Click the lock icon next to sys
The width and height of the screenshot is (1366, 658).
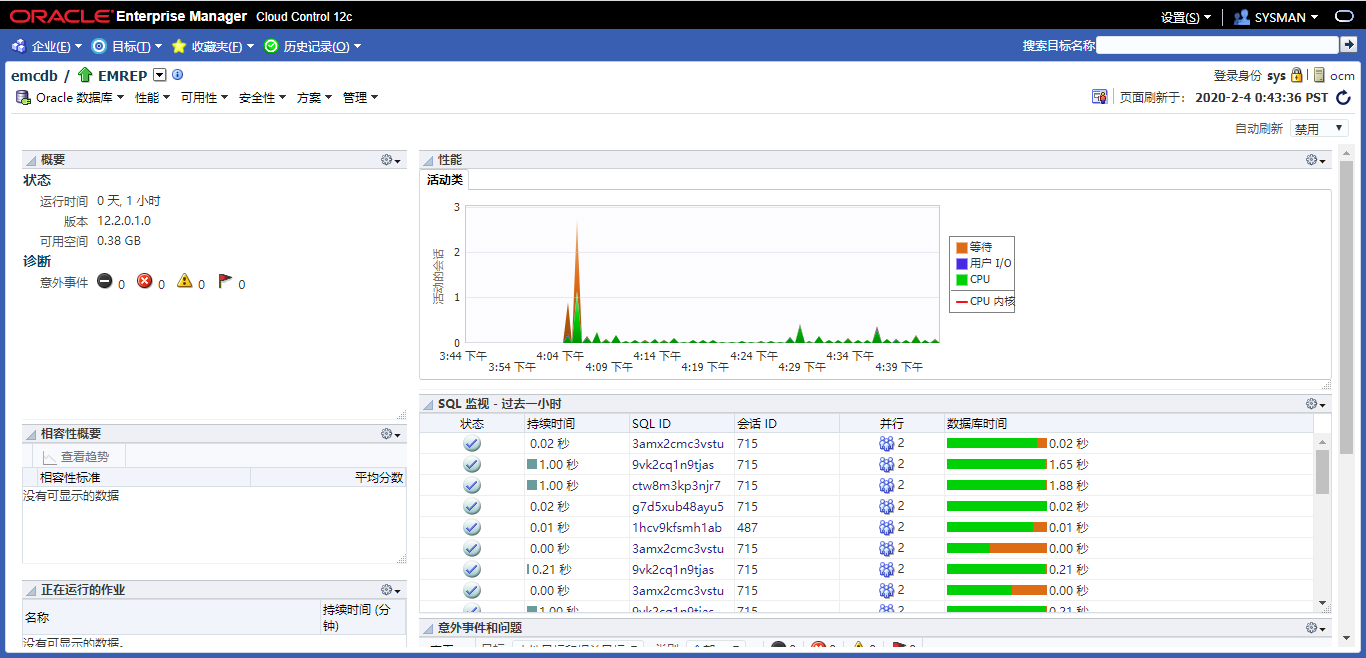pos(1297,75)
